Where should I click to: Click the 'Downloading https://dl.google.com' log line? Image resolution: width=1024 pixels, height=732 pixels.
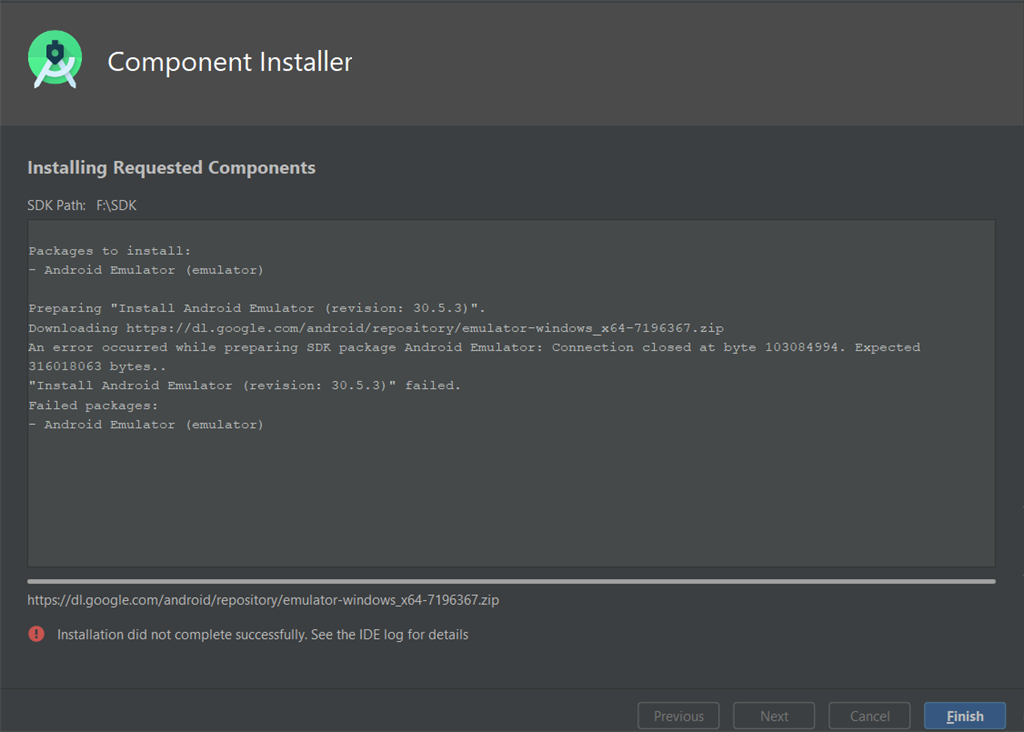click(x=376, y=328)
